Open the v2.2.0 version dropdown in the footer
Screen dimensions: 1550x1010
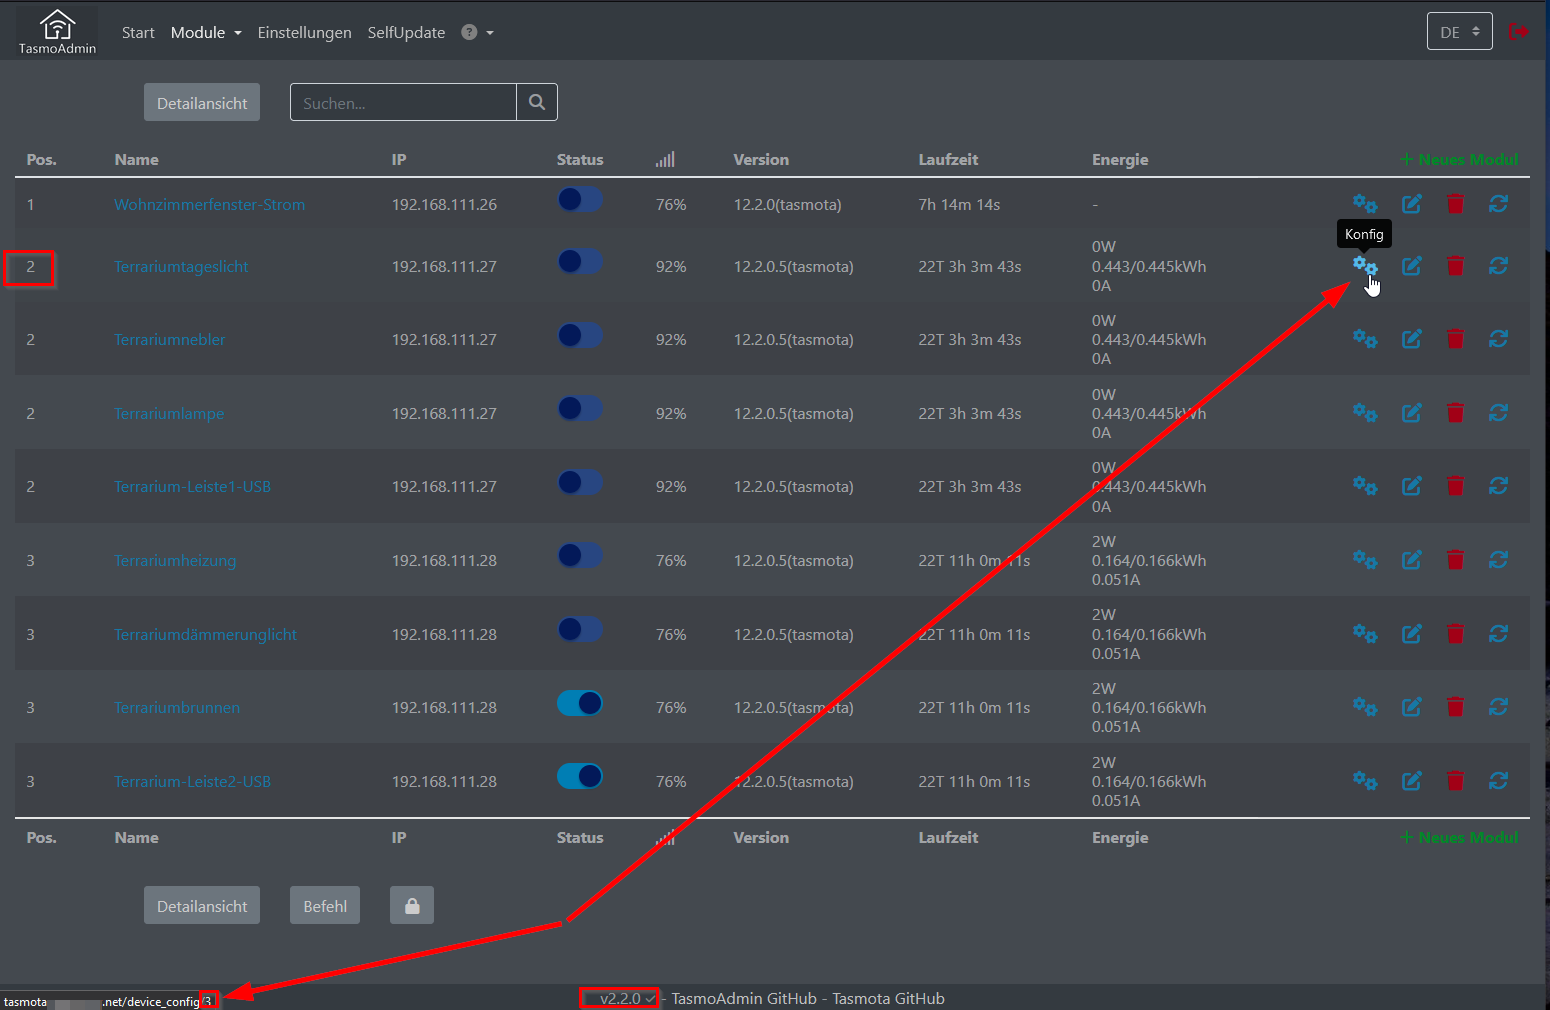pos(619,997)
